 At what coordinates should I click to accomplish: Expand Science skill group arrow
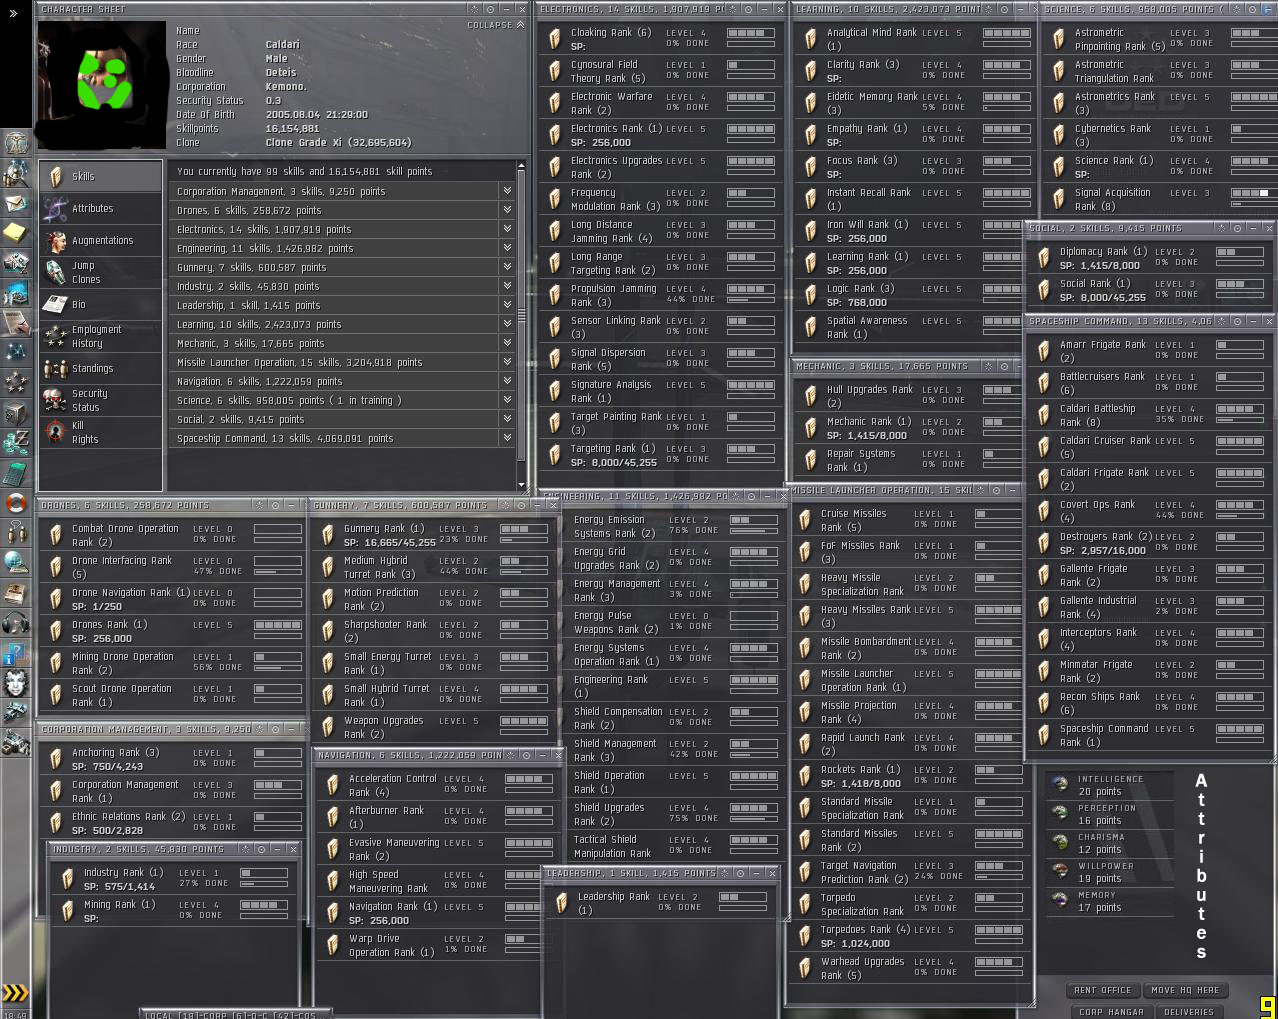[508, 400]
